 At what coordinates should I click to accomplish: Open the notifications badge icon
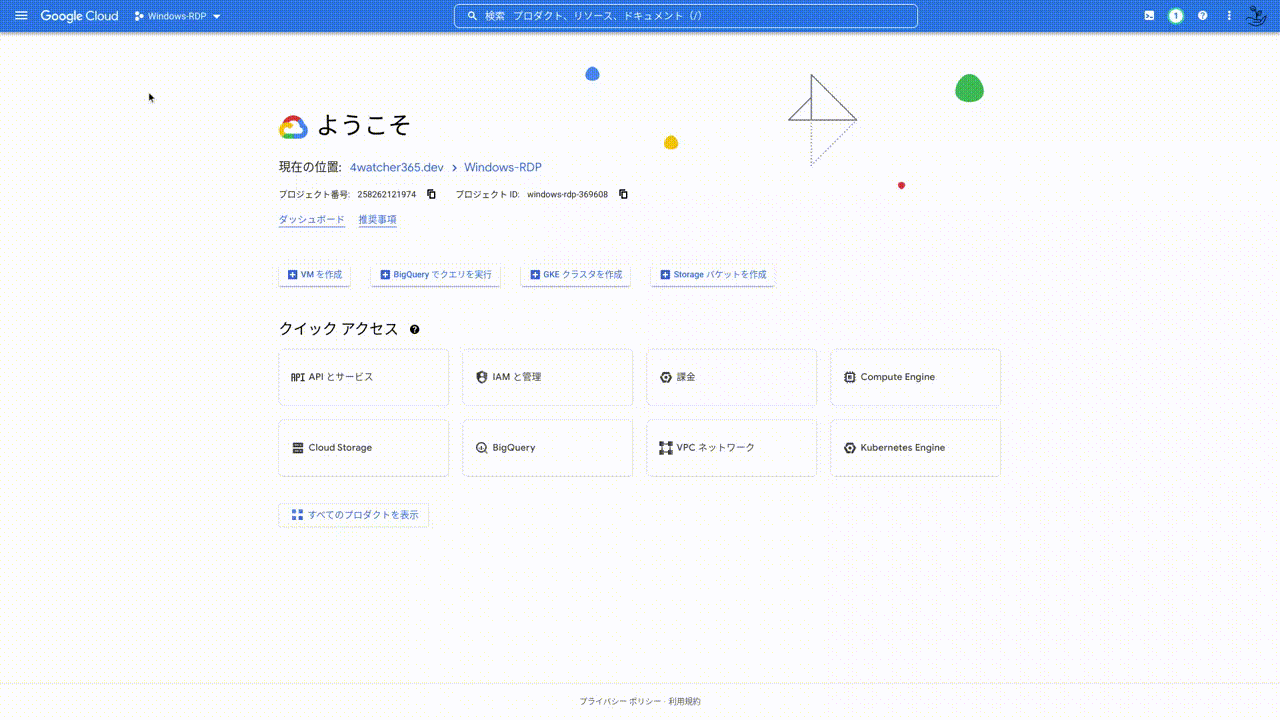tap(1176, 16)
